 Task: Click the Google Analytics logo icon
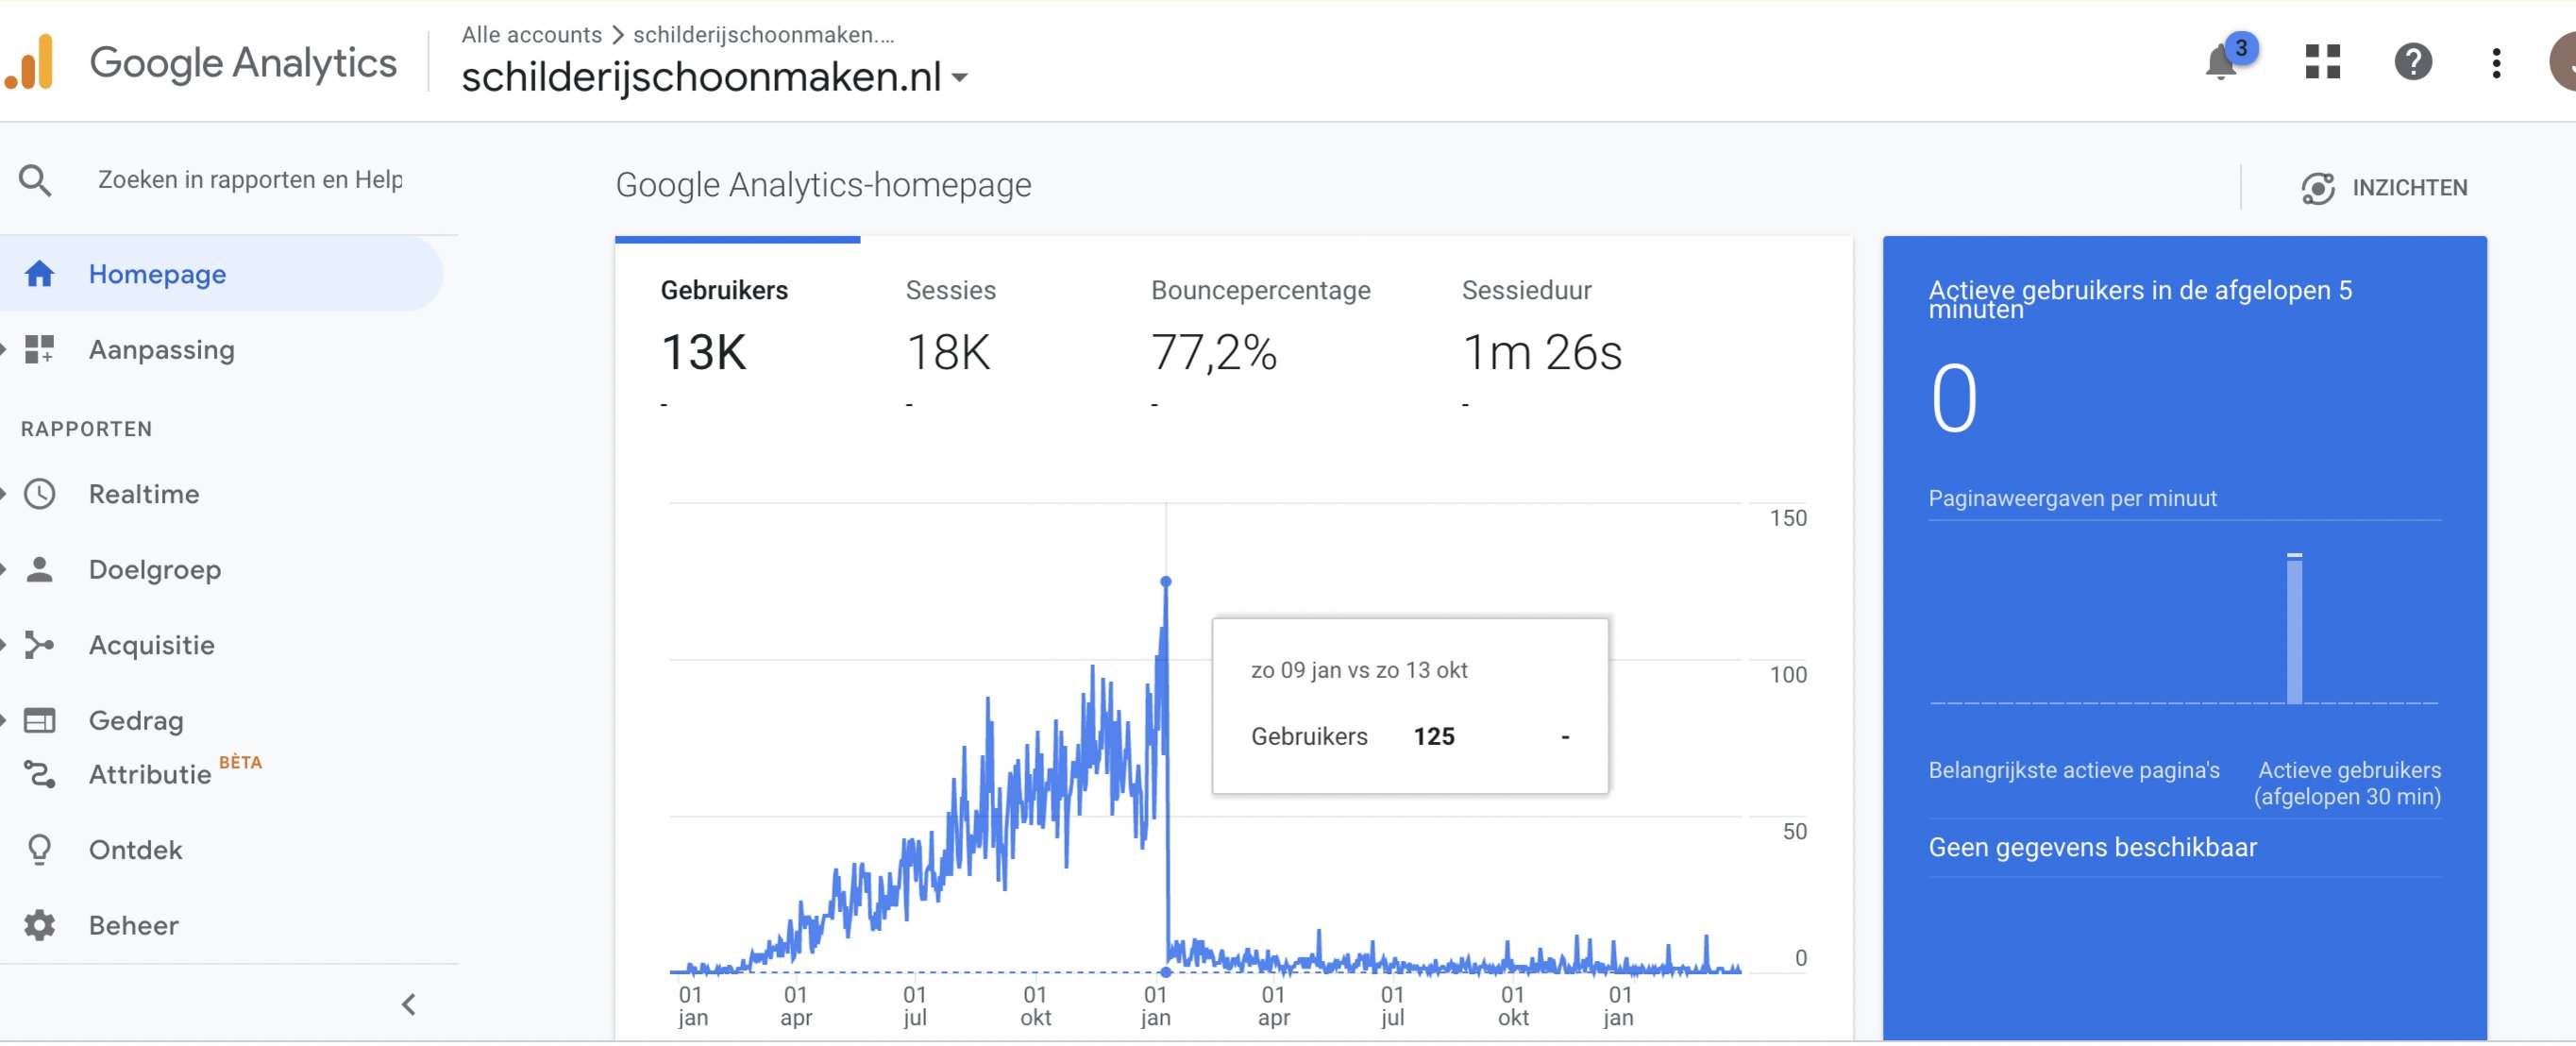29,62
